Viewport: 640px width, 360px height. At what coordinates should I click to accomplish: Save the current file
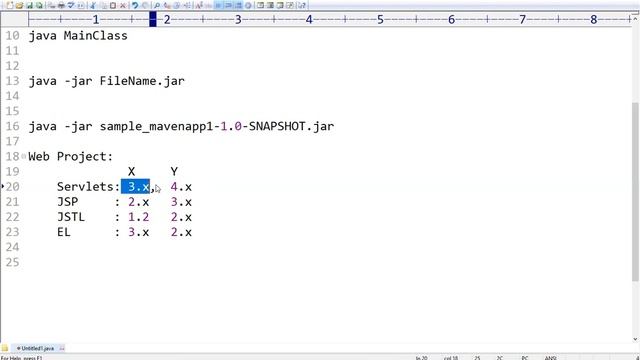click(29, 5)
